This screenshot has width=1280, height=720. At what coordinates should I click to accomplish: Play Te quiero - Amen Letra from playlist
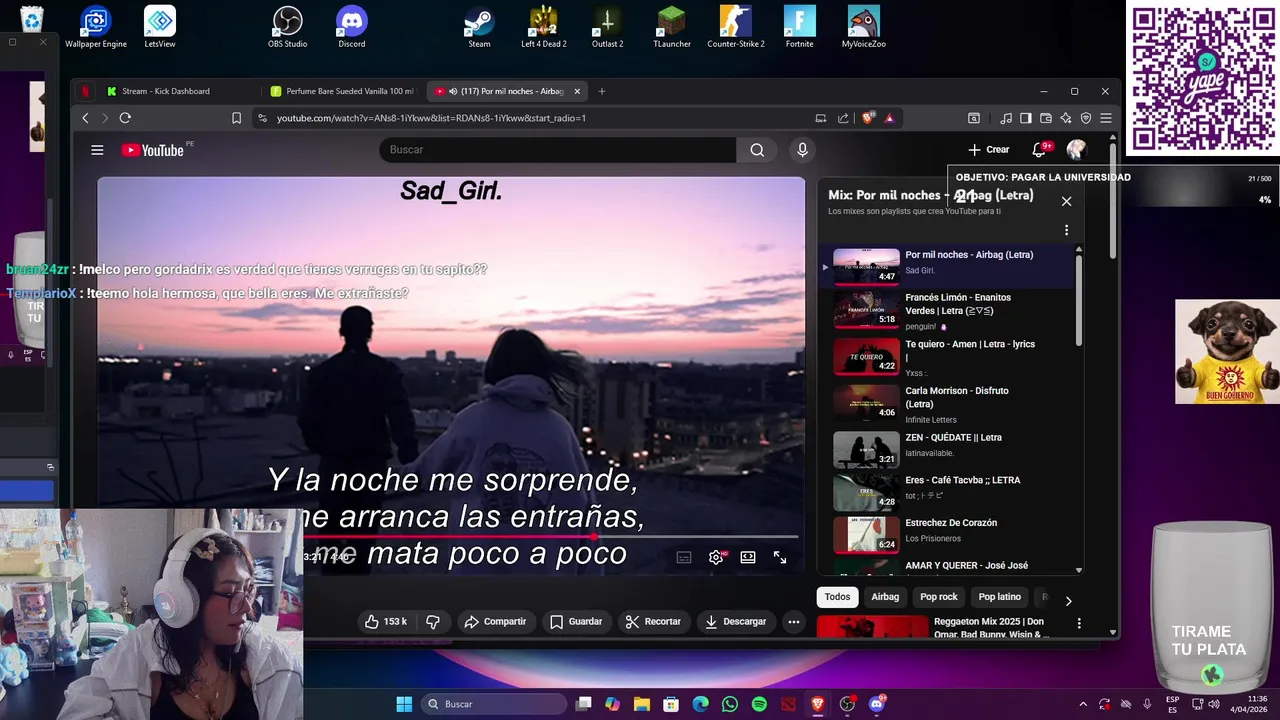(x=947, y=358)
